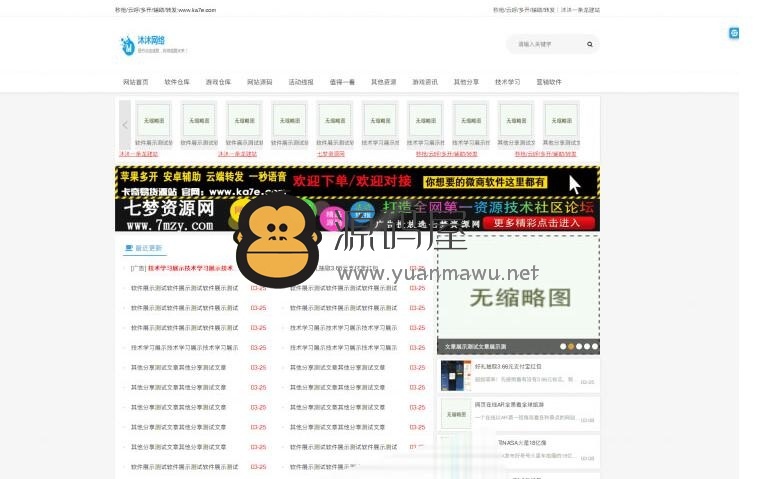
Task: Open the 其他分享 menu item
Action: click(466, 82)
